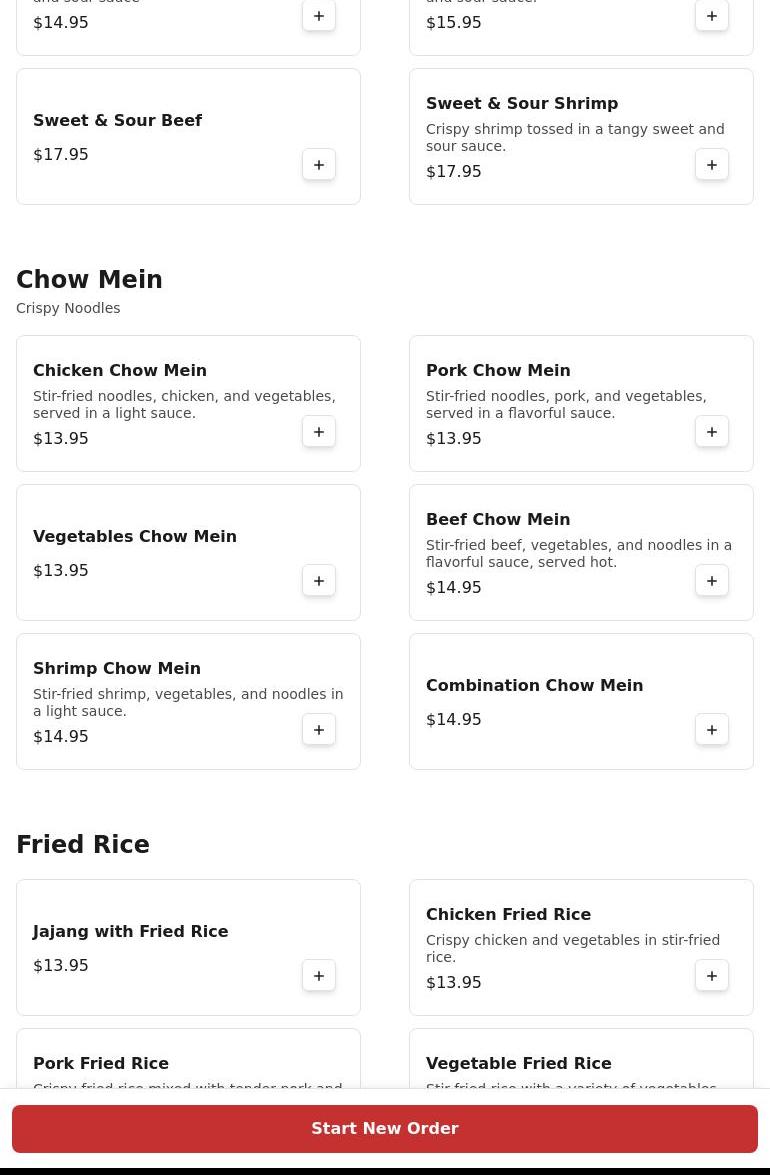Add Pork Chow Mein using plus icon
The width and height of the screenshot is (770, 1175).
click(x=712, y=432)
